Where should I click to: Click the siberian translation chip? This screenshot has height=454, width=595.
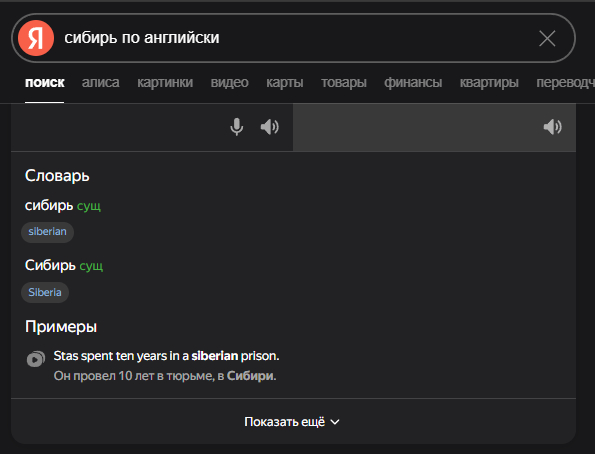click(x=47, y=232)
